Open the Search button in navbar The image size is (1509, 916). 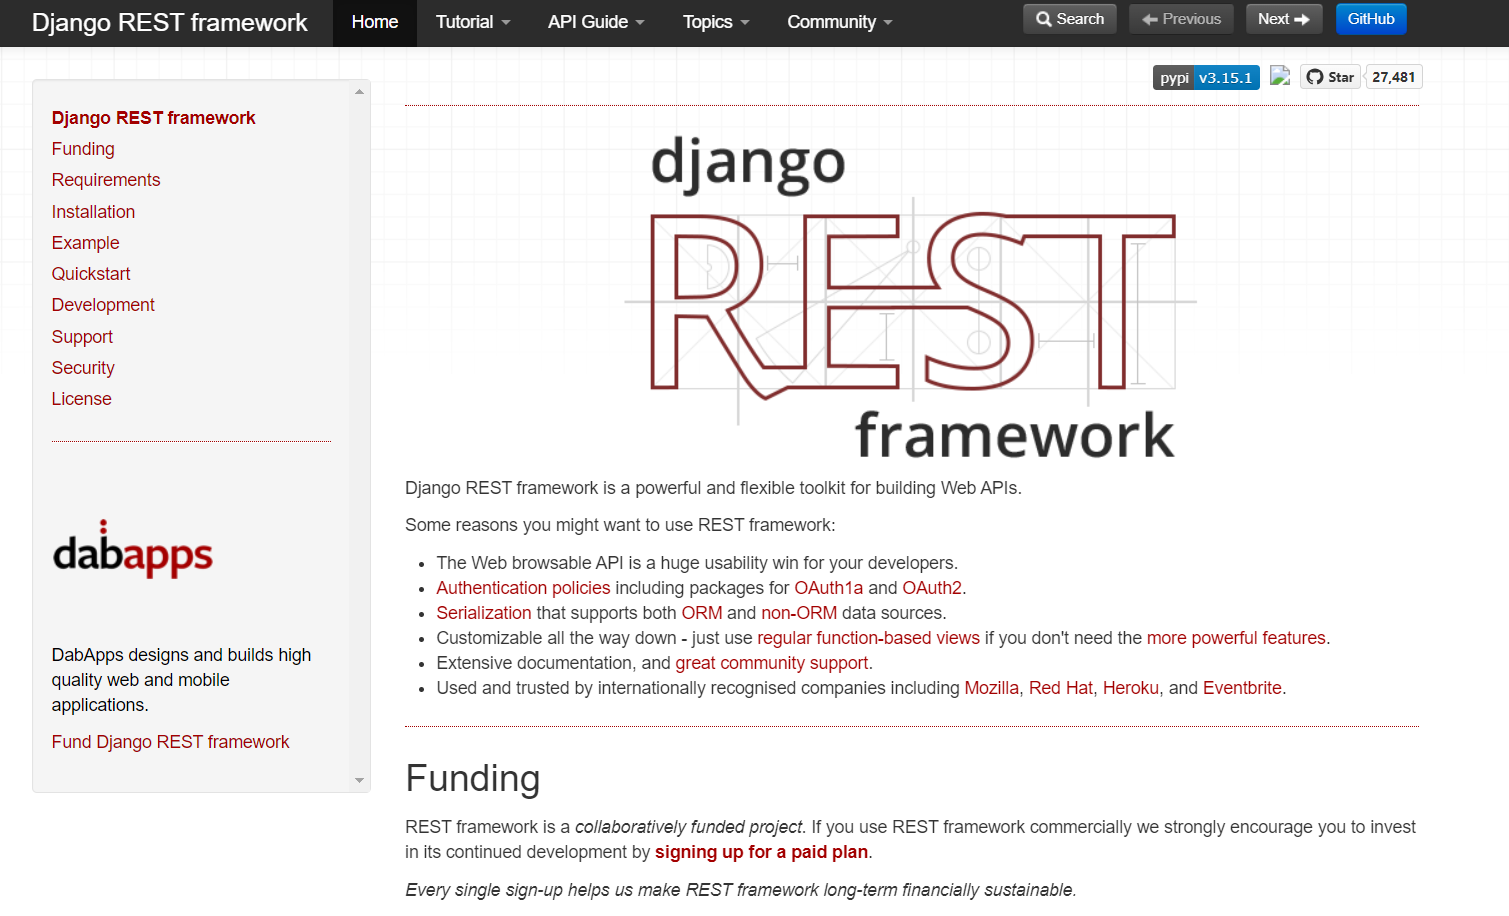point(1070,19)
